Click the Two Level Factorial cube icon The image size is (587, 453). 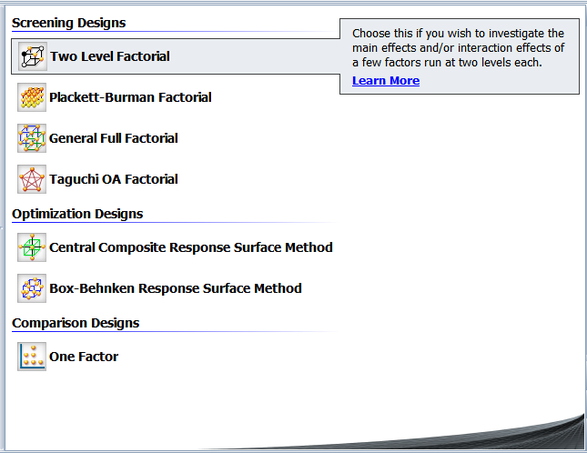point(33,57)
